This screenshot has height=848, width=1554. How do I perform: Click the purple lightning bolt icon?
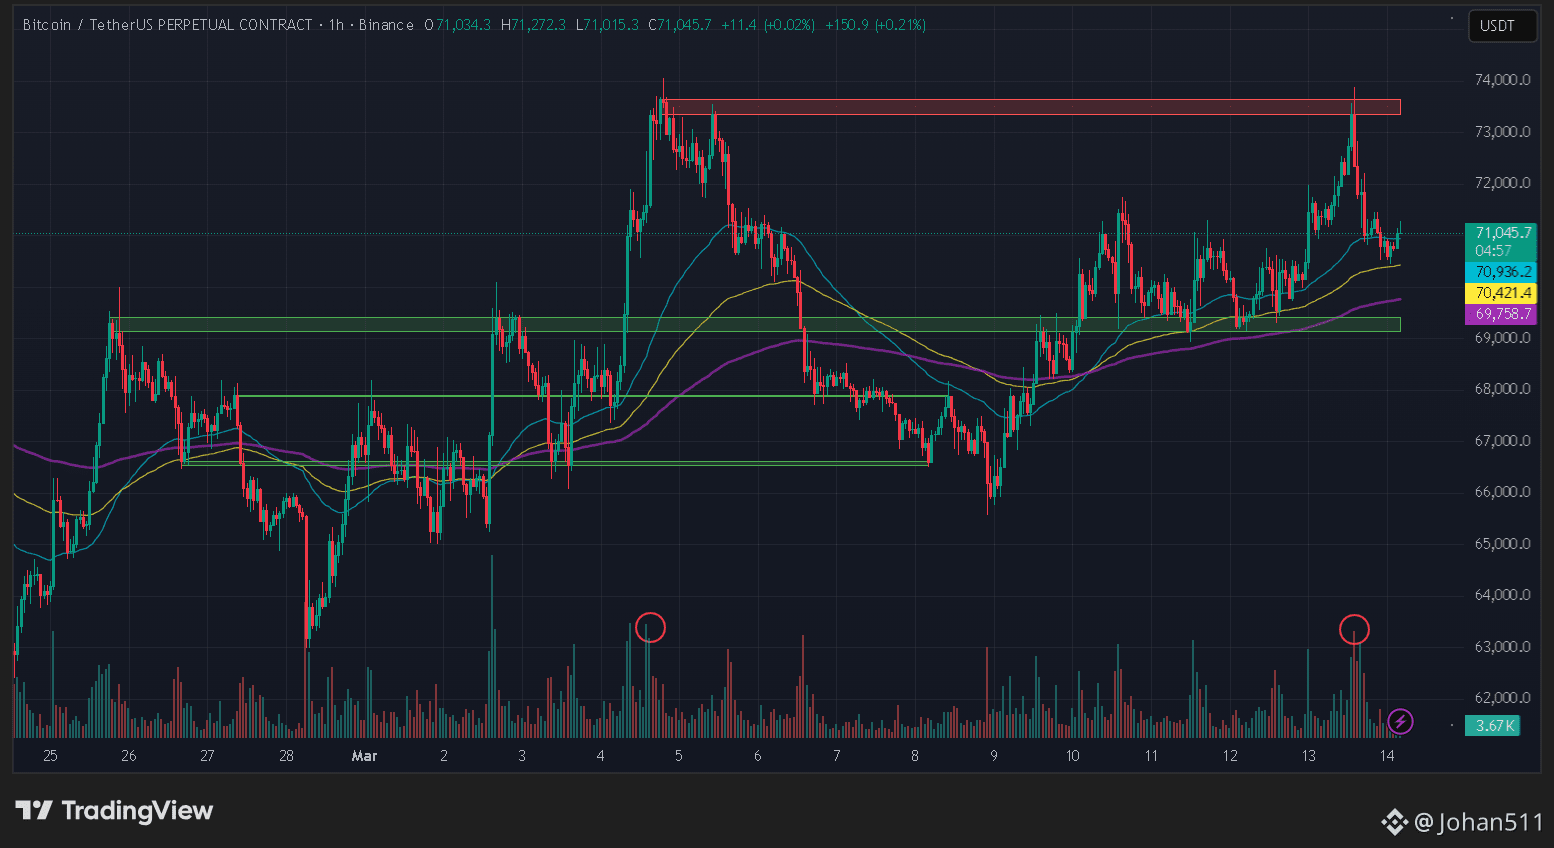click(x=1400, y=721)
